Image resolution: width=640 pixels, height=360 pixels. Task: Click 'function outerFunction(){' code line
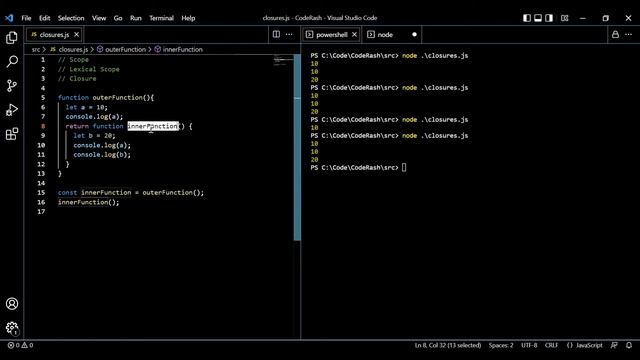pyautogui.click(x=106, y=98)
